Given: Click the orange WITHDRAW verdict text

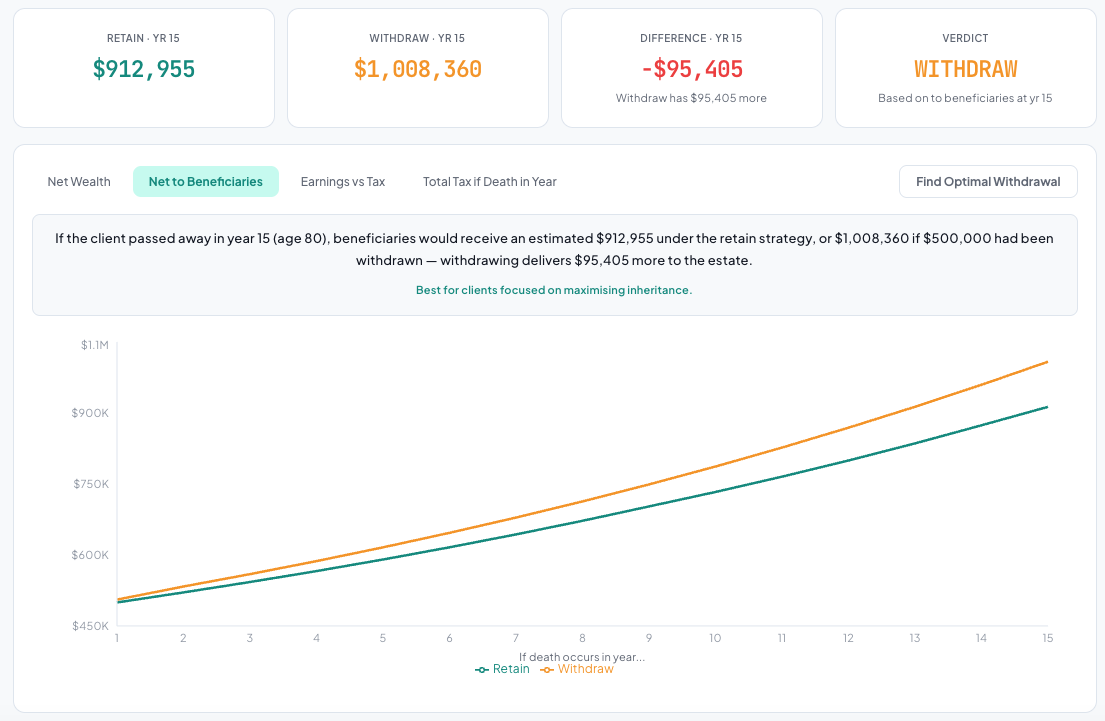Looking at the screenshot, I should [x=965, y=69].
